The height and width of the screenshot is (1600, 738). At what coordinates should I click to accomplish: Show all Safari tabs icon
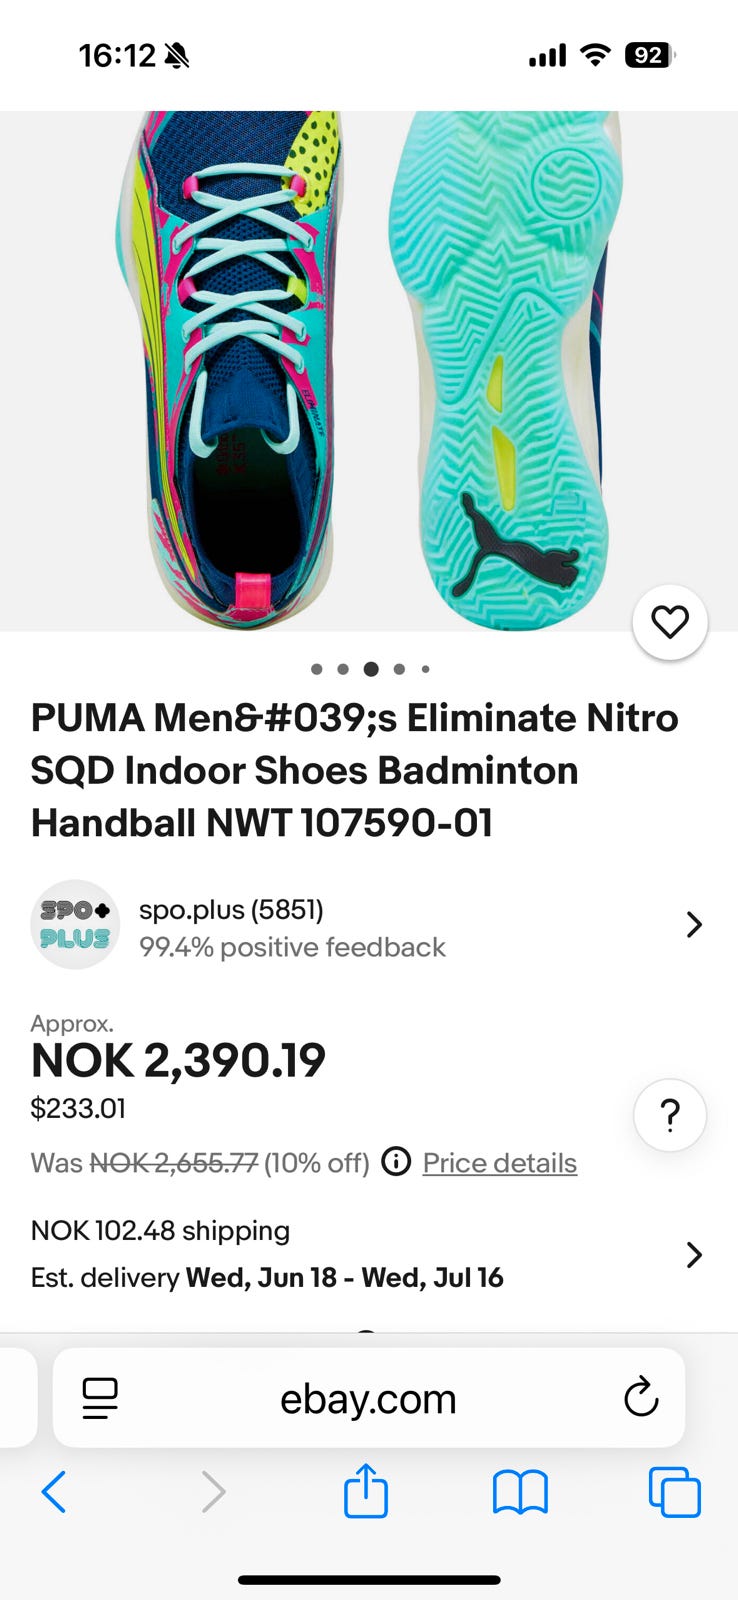pos(675,1492)
